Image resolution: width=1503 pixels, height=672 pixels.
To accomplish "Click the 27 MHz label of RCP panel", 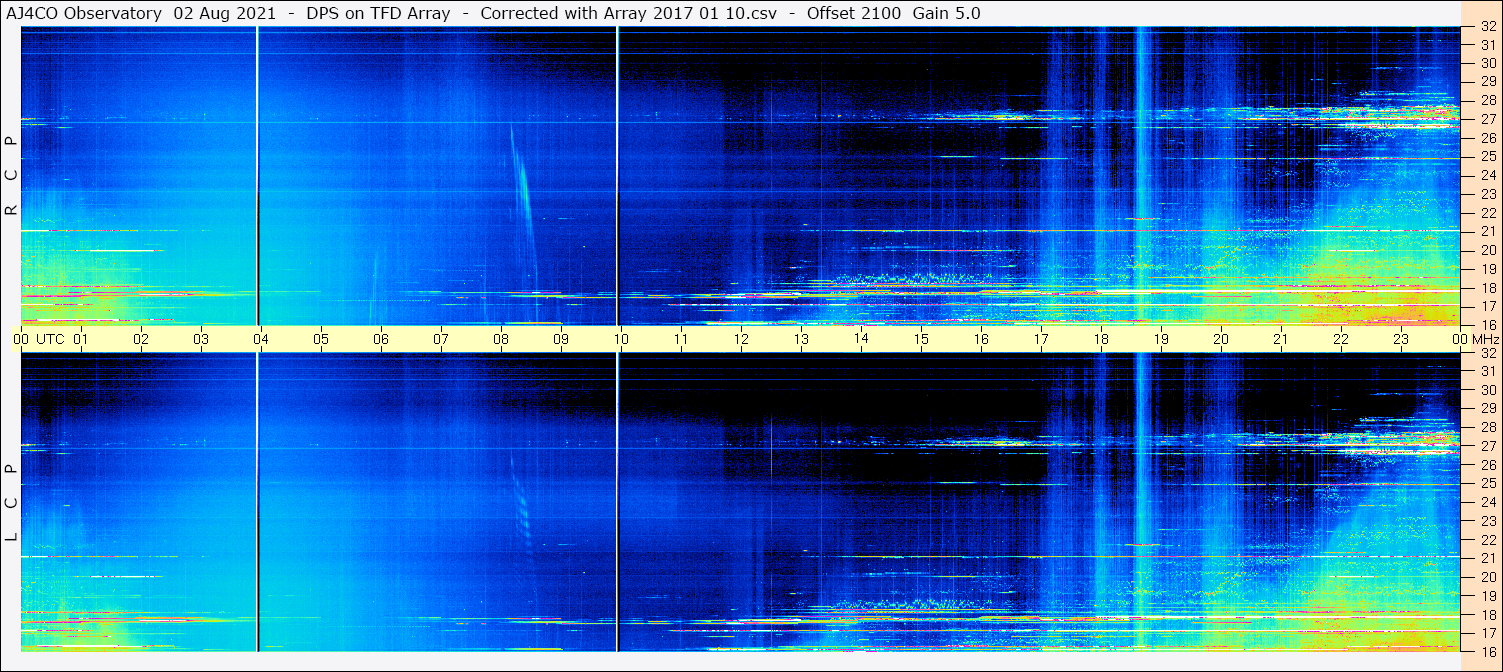I will [1487, 119].
